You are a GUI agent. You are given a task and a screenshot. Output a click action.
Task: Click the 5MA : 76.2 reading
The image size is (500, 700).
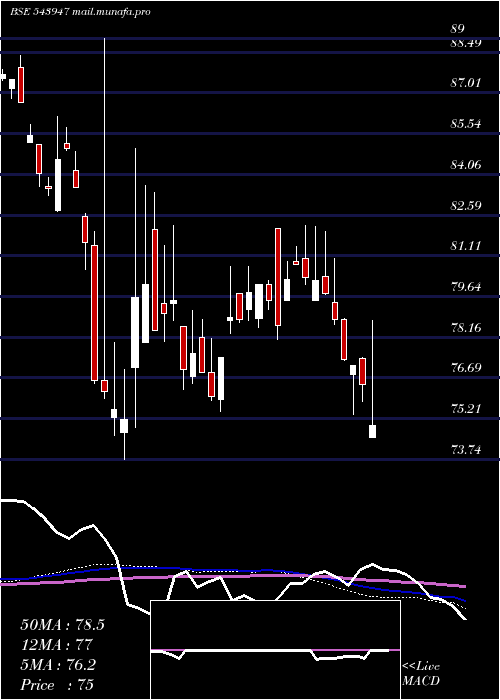click(x=58, y=665)
